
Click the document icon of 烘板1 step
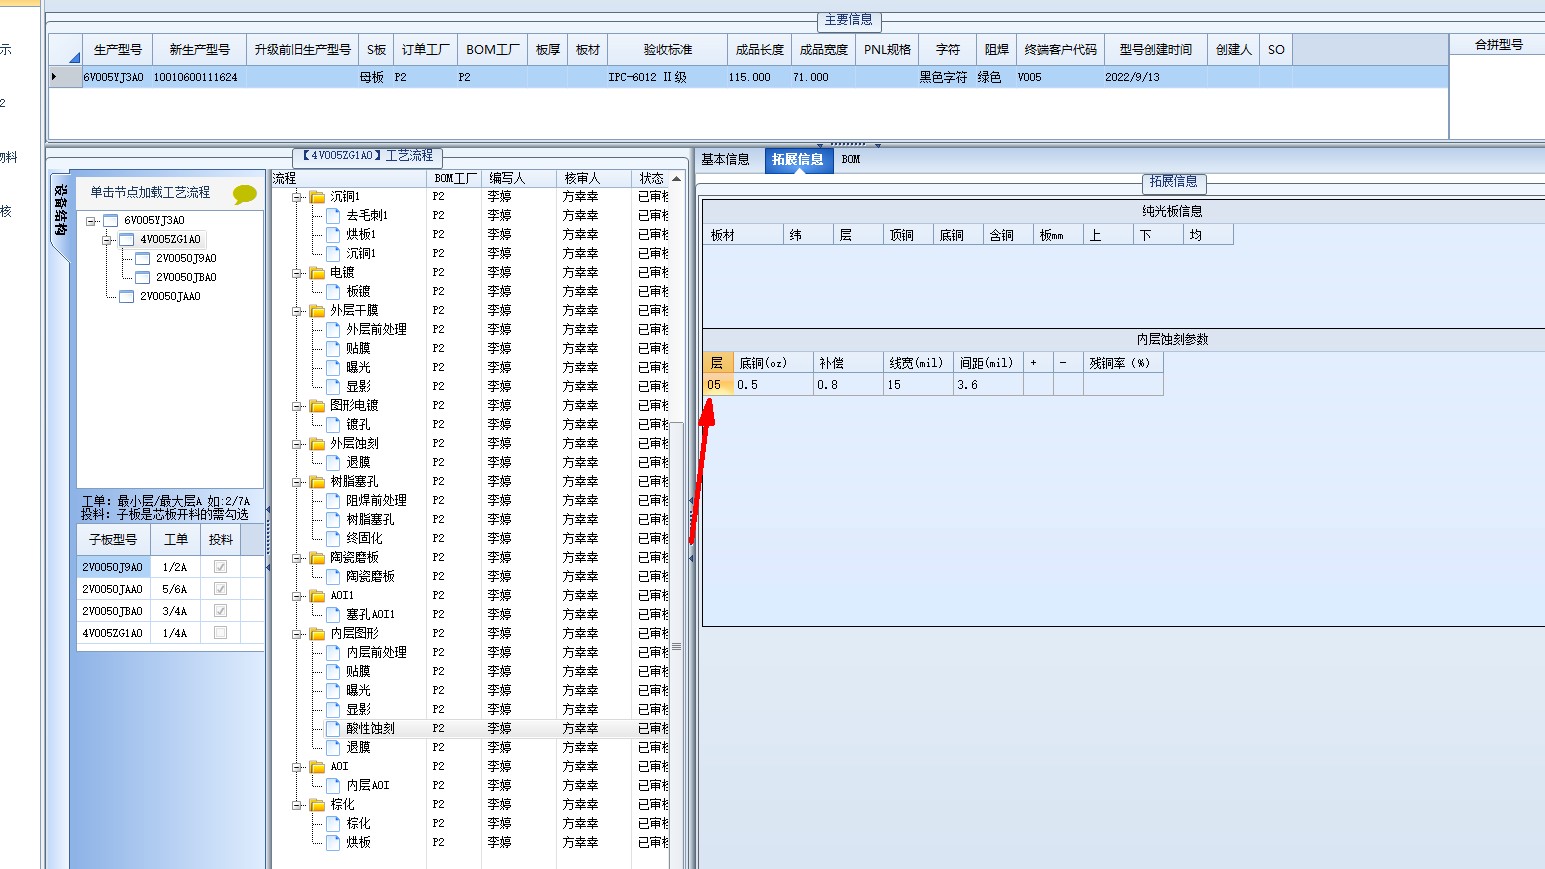coord(333,234)
